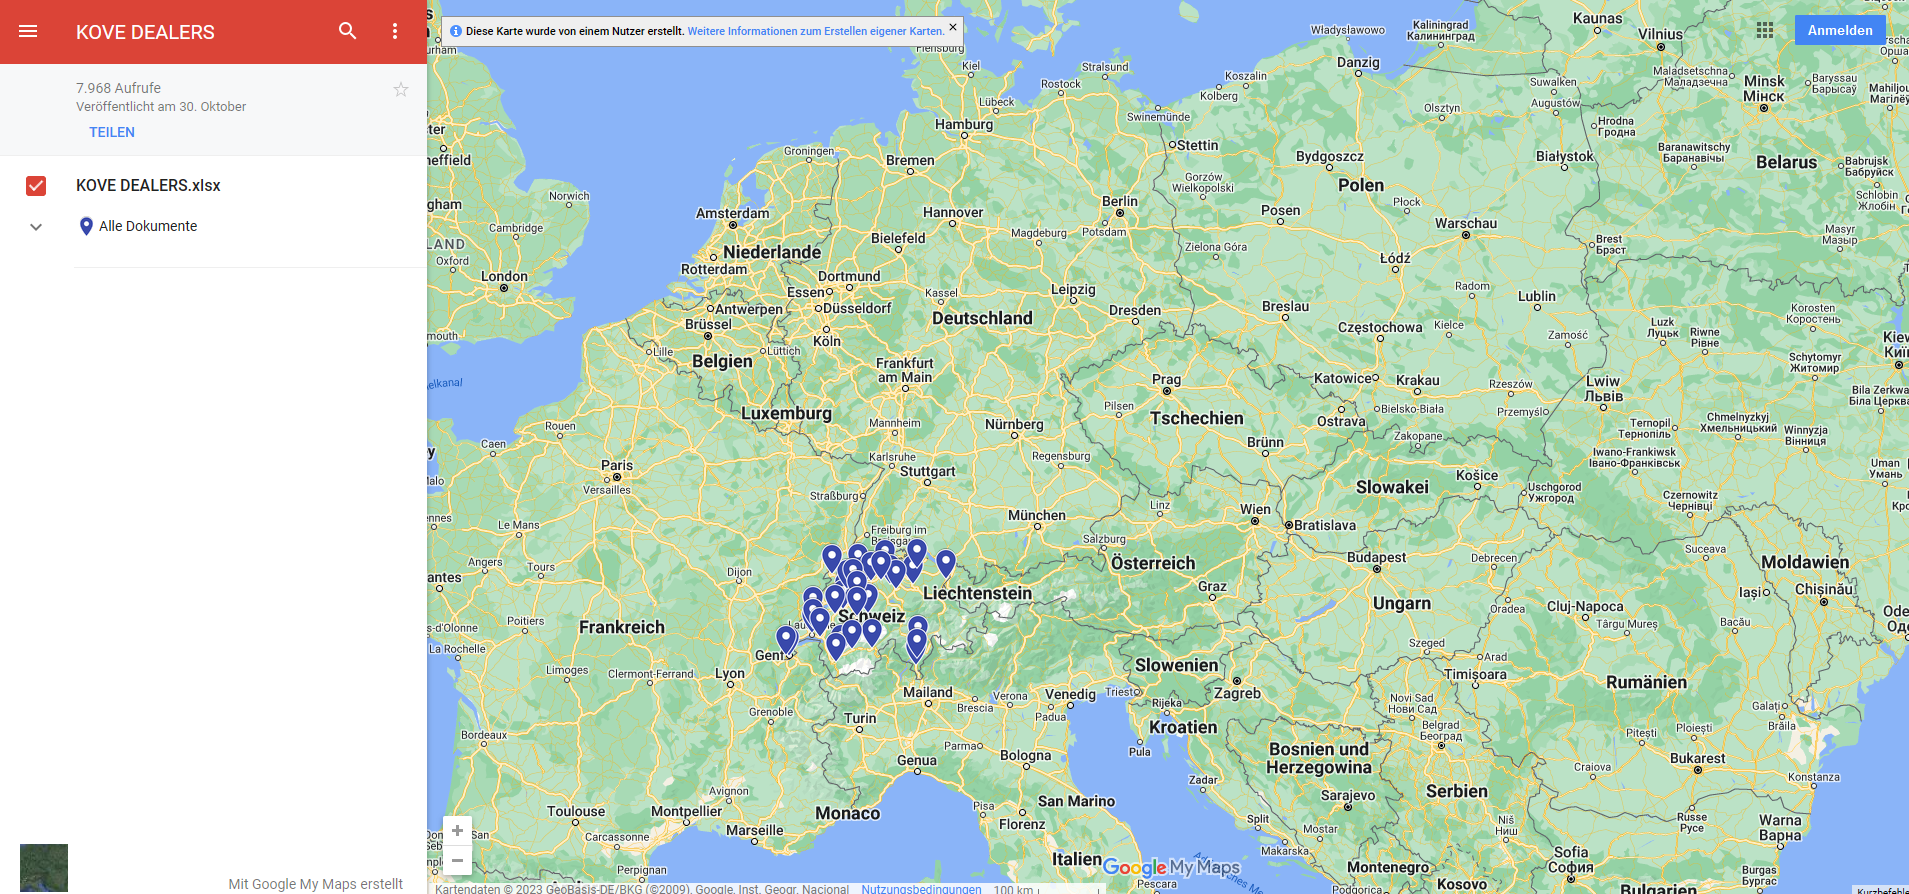Screen dimensions: 1909x894
Task: Zoom out with the minus button
Action: point(457,860)
